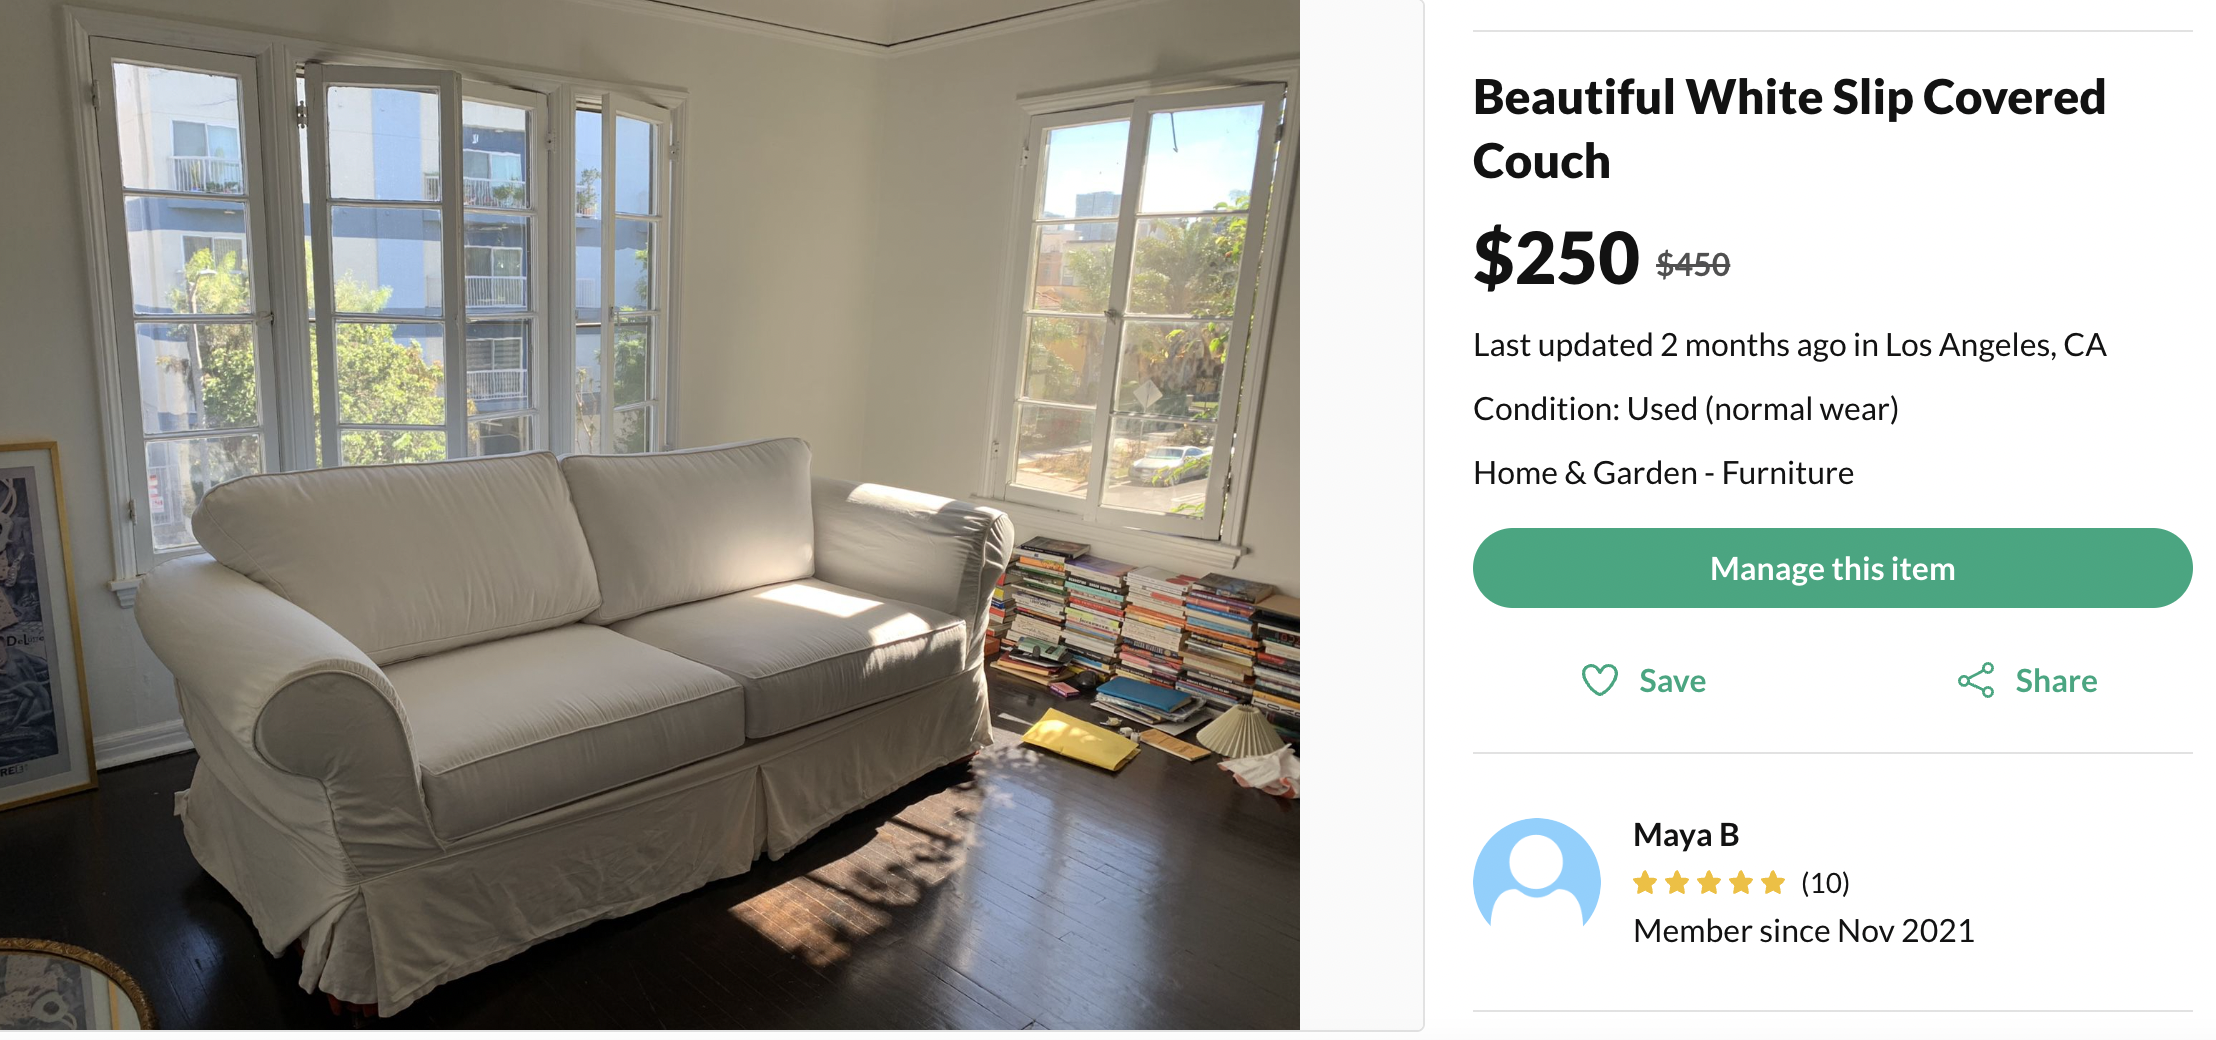Click the Share text label

2056,681
